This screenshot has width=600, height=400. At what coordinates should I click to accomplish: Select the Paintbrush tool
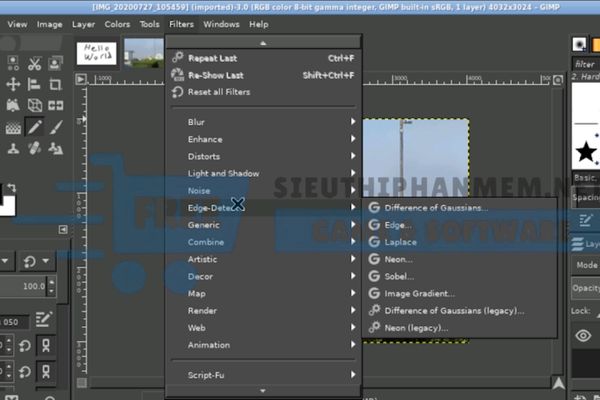(x=56, y=127)
